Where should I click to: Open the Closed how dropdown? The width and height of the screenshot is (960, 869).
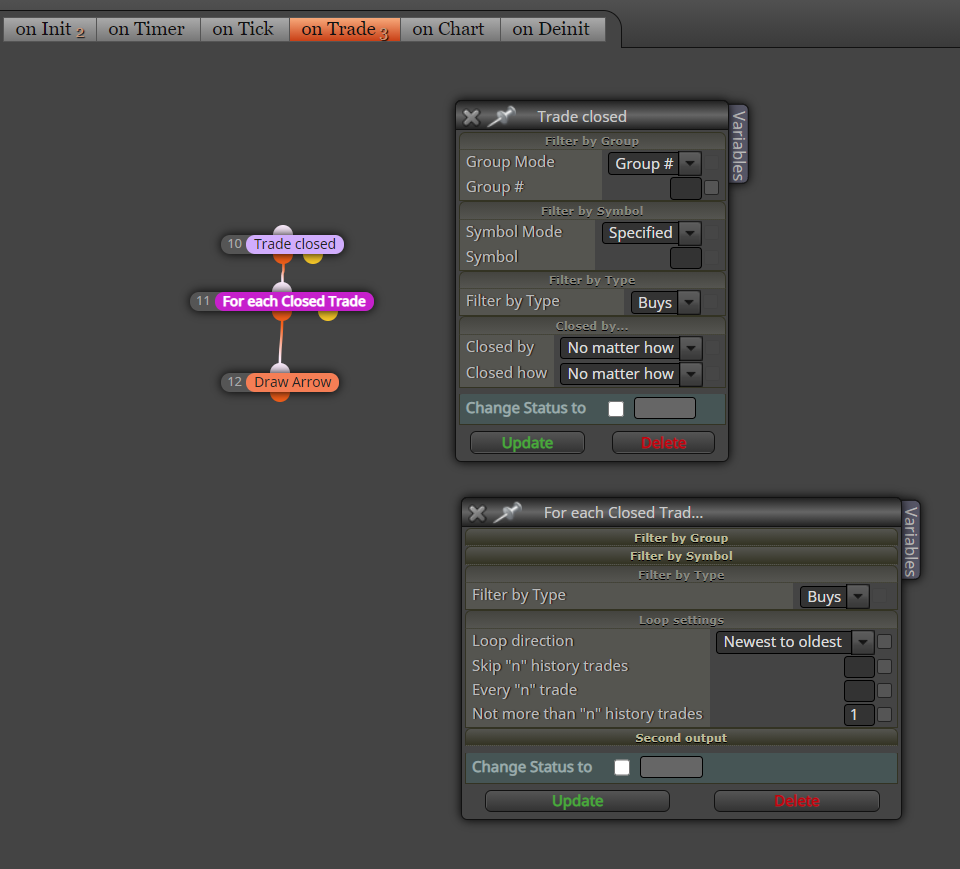point(631,374)
